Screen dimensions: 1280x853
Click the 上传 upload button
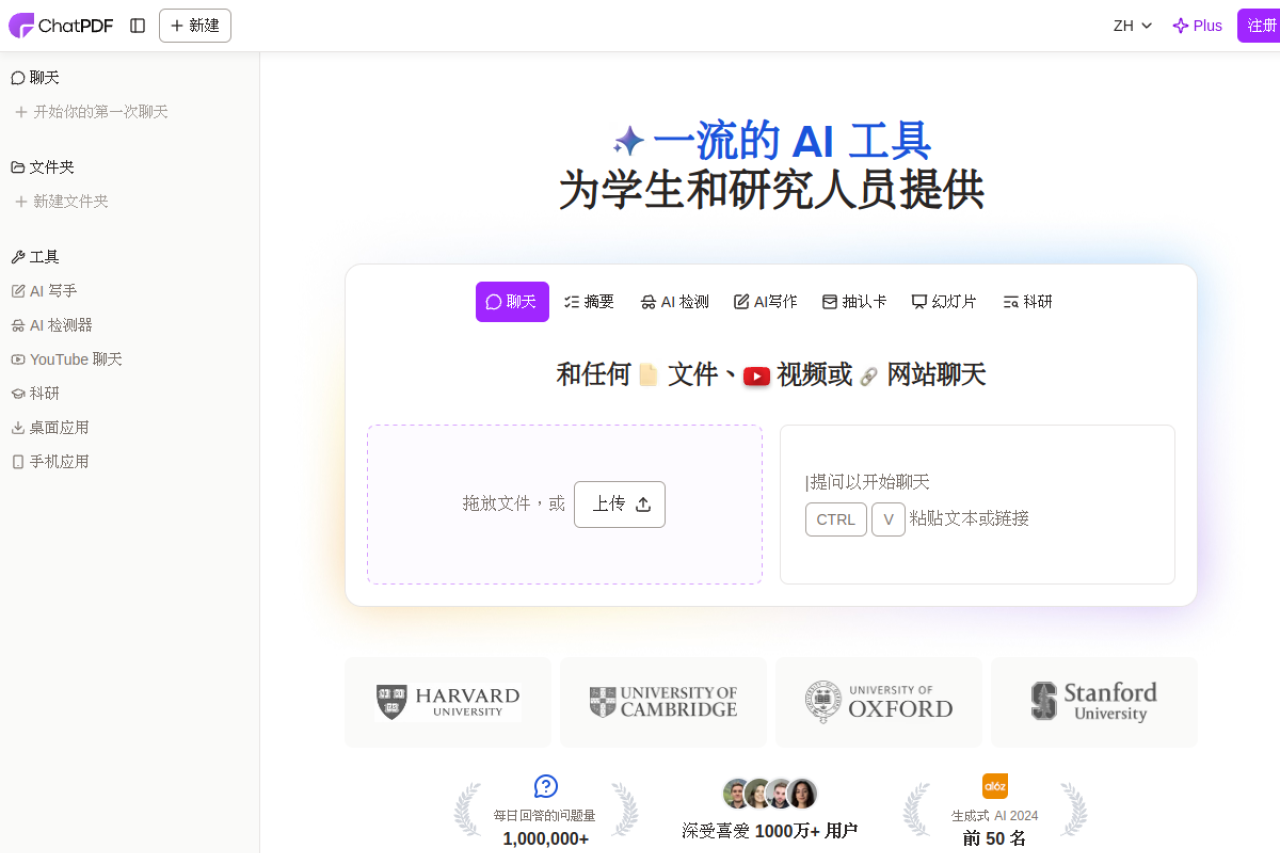(620, 504)
